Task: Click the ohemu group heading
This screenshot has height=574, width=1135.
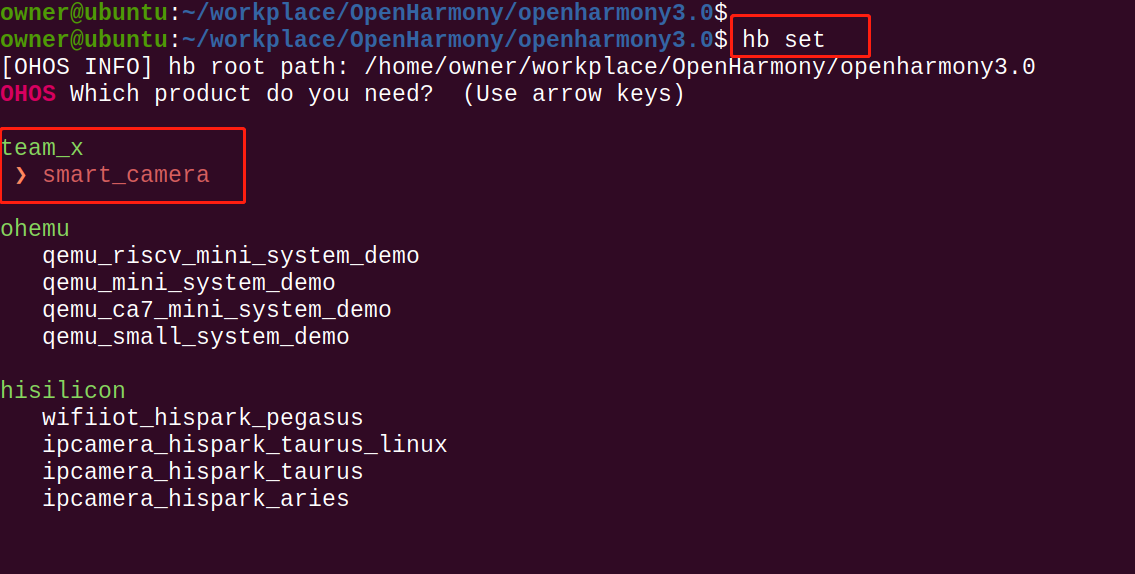Action: click(35, 229)
